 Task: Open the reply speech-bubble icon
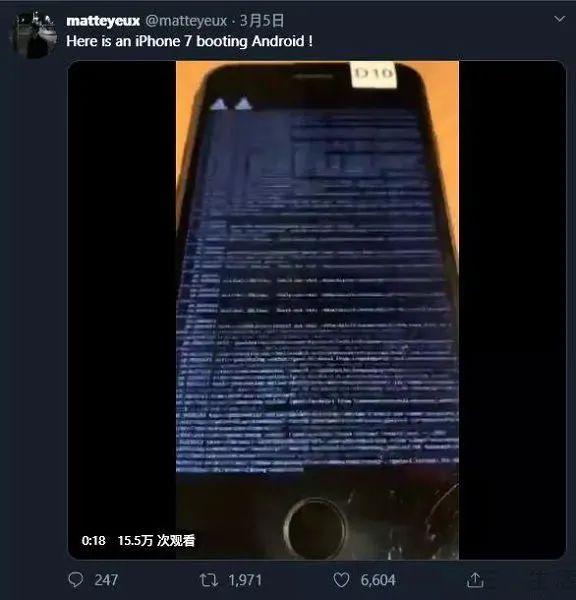pos(75,580)
